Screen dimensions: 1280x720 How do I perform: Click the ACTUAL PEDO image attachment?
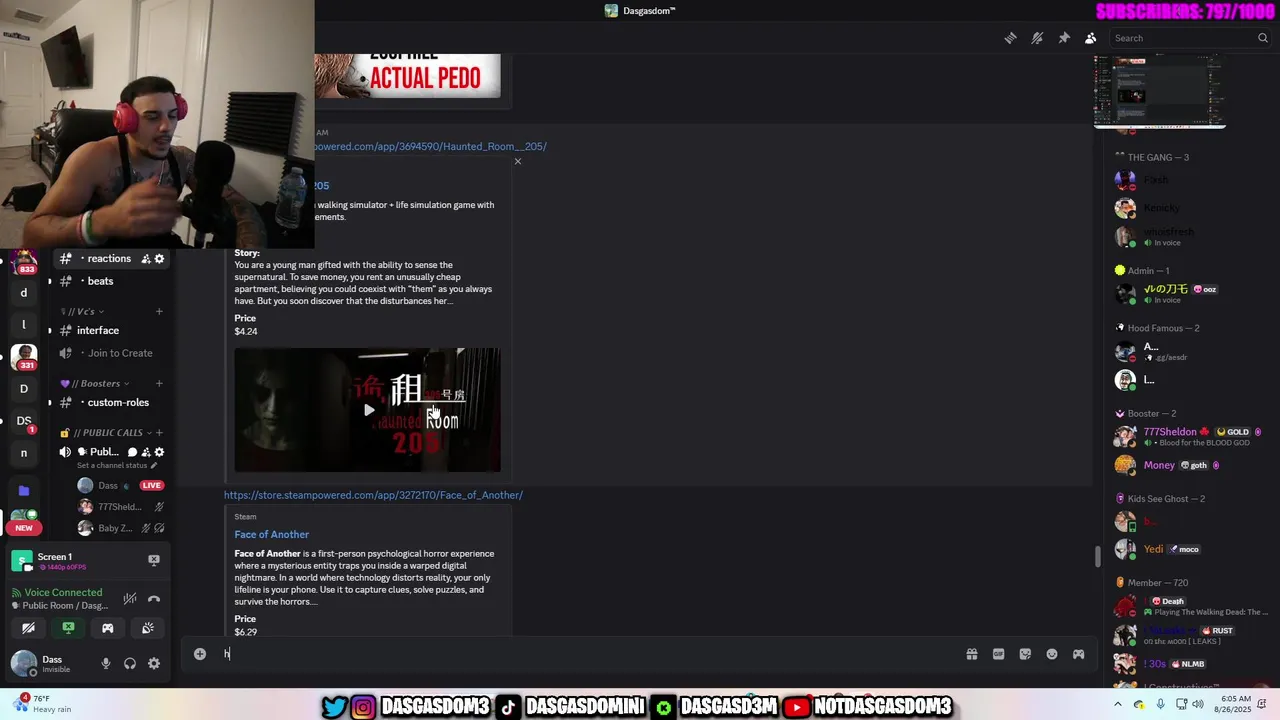[408, 76]
